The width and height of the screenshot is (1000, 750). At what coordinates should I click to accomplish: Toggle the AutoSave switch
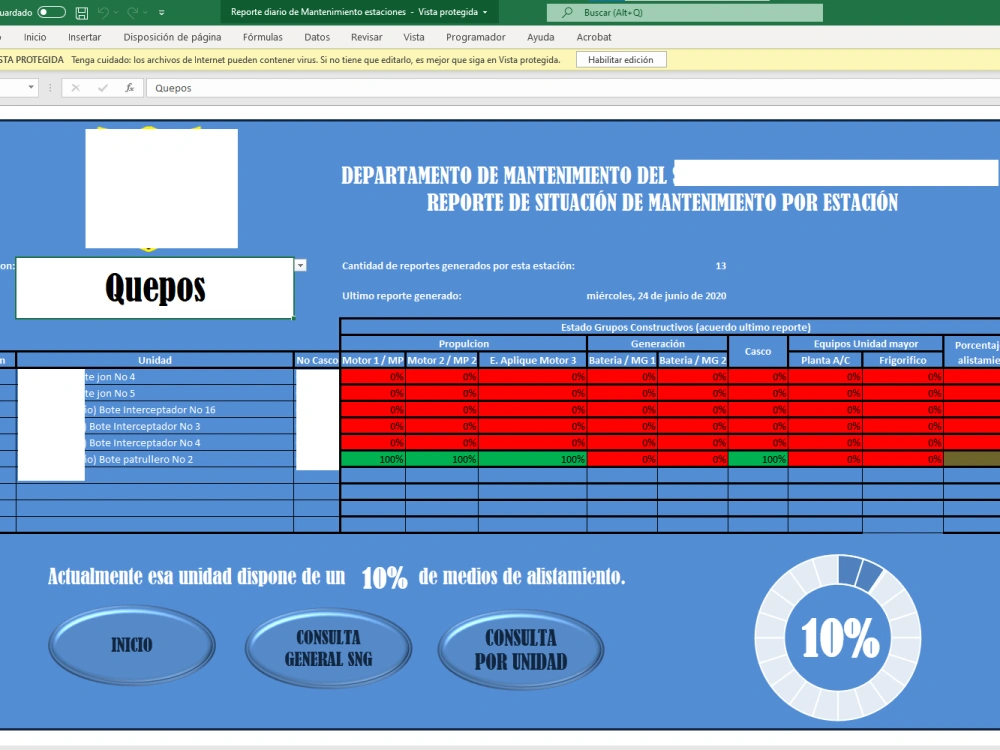[x=51, y=12]
